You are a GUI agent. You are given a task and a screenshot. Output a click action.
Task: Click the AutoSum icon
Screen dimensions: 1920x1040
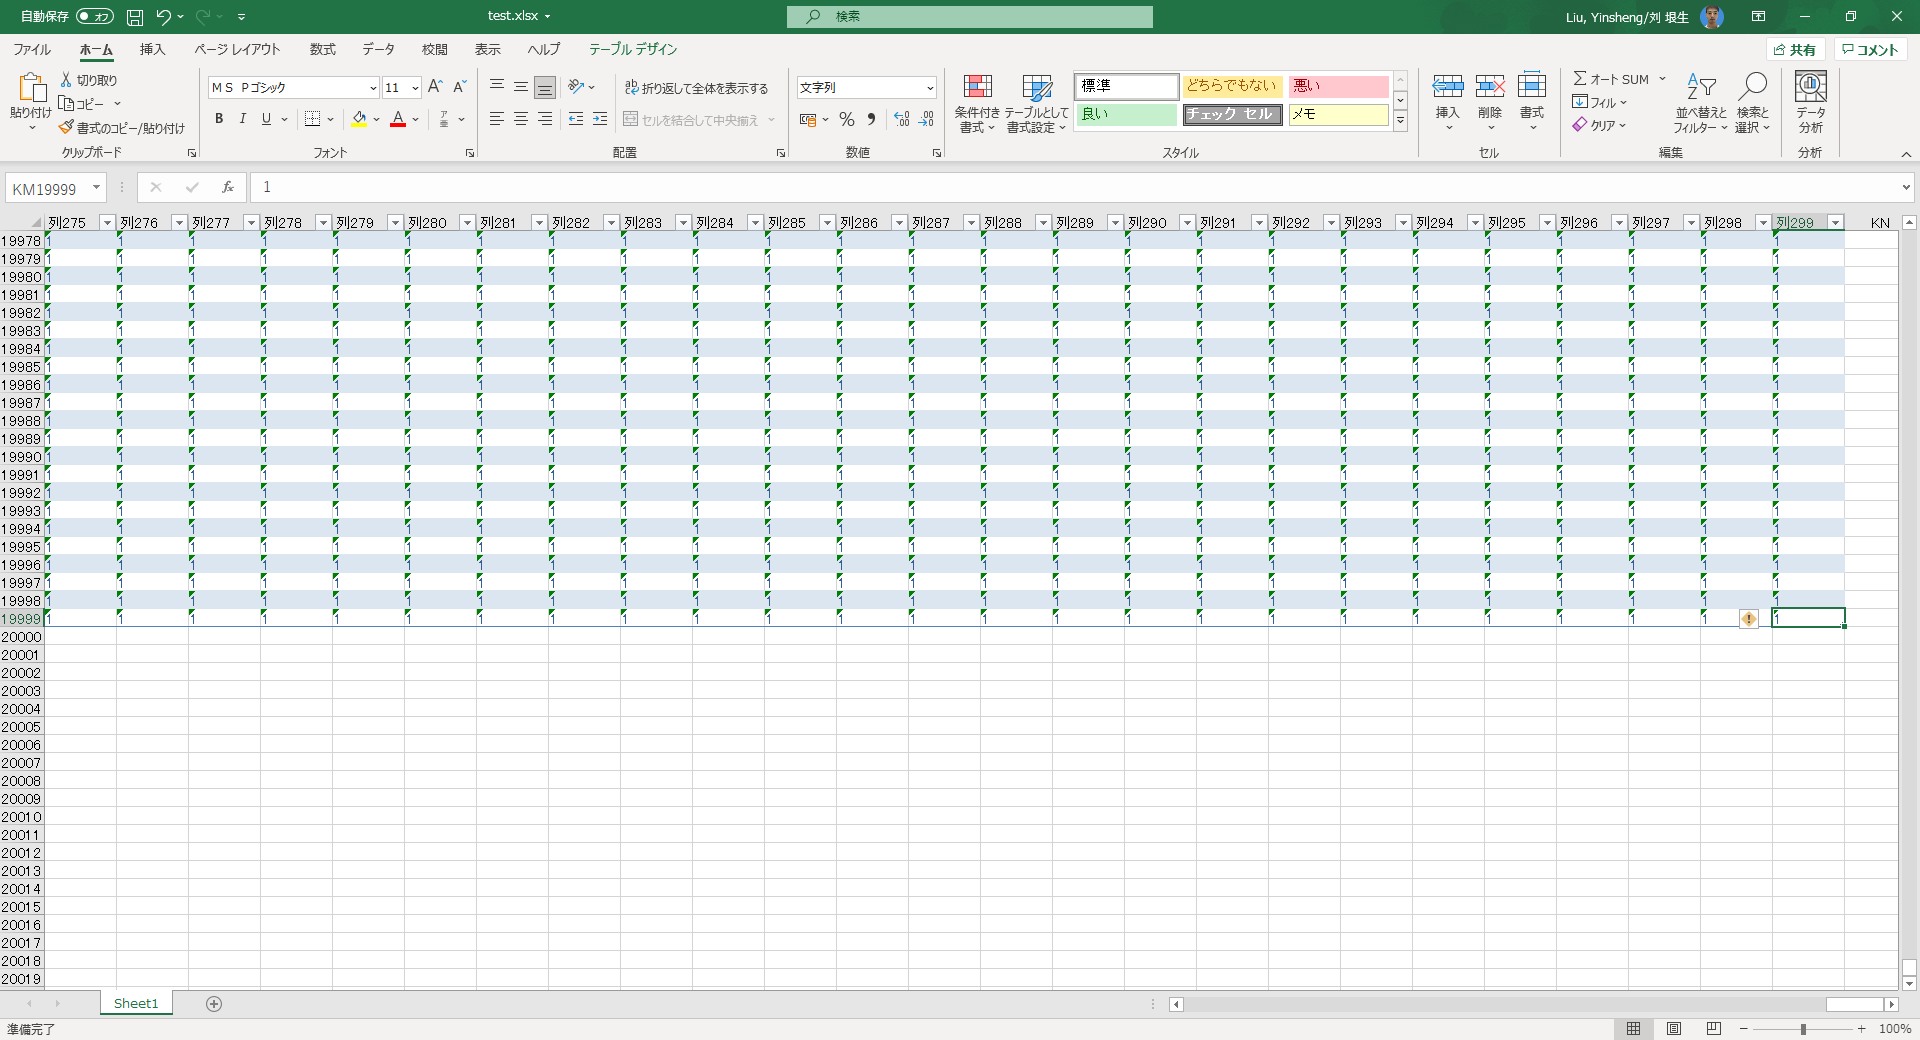click(x=1583, y=78)
